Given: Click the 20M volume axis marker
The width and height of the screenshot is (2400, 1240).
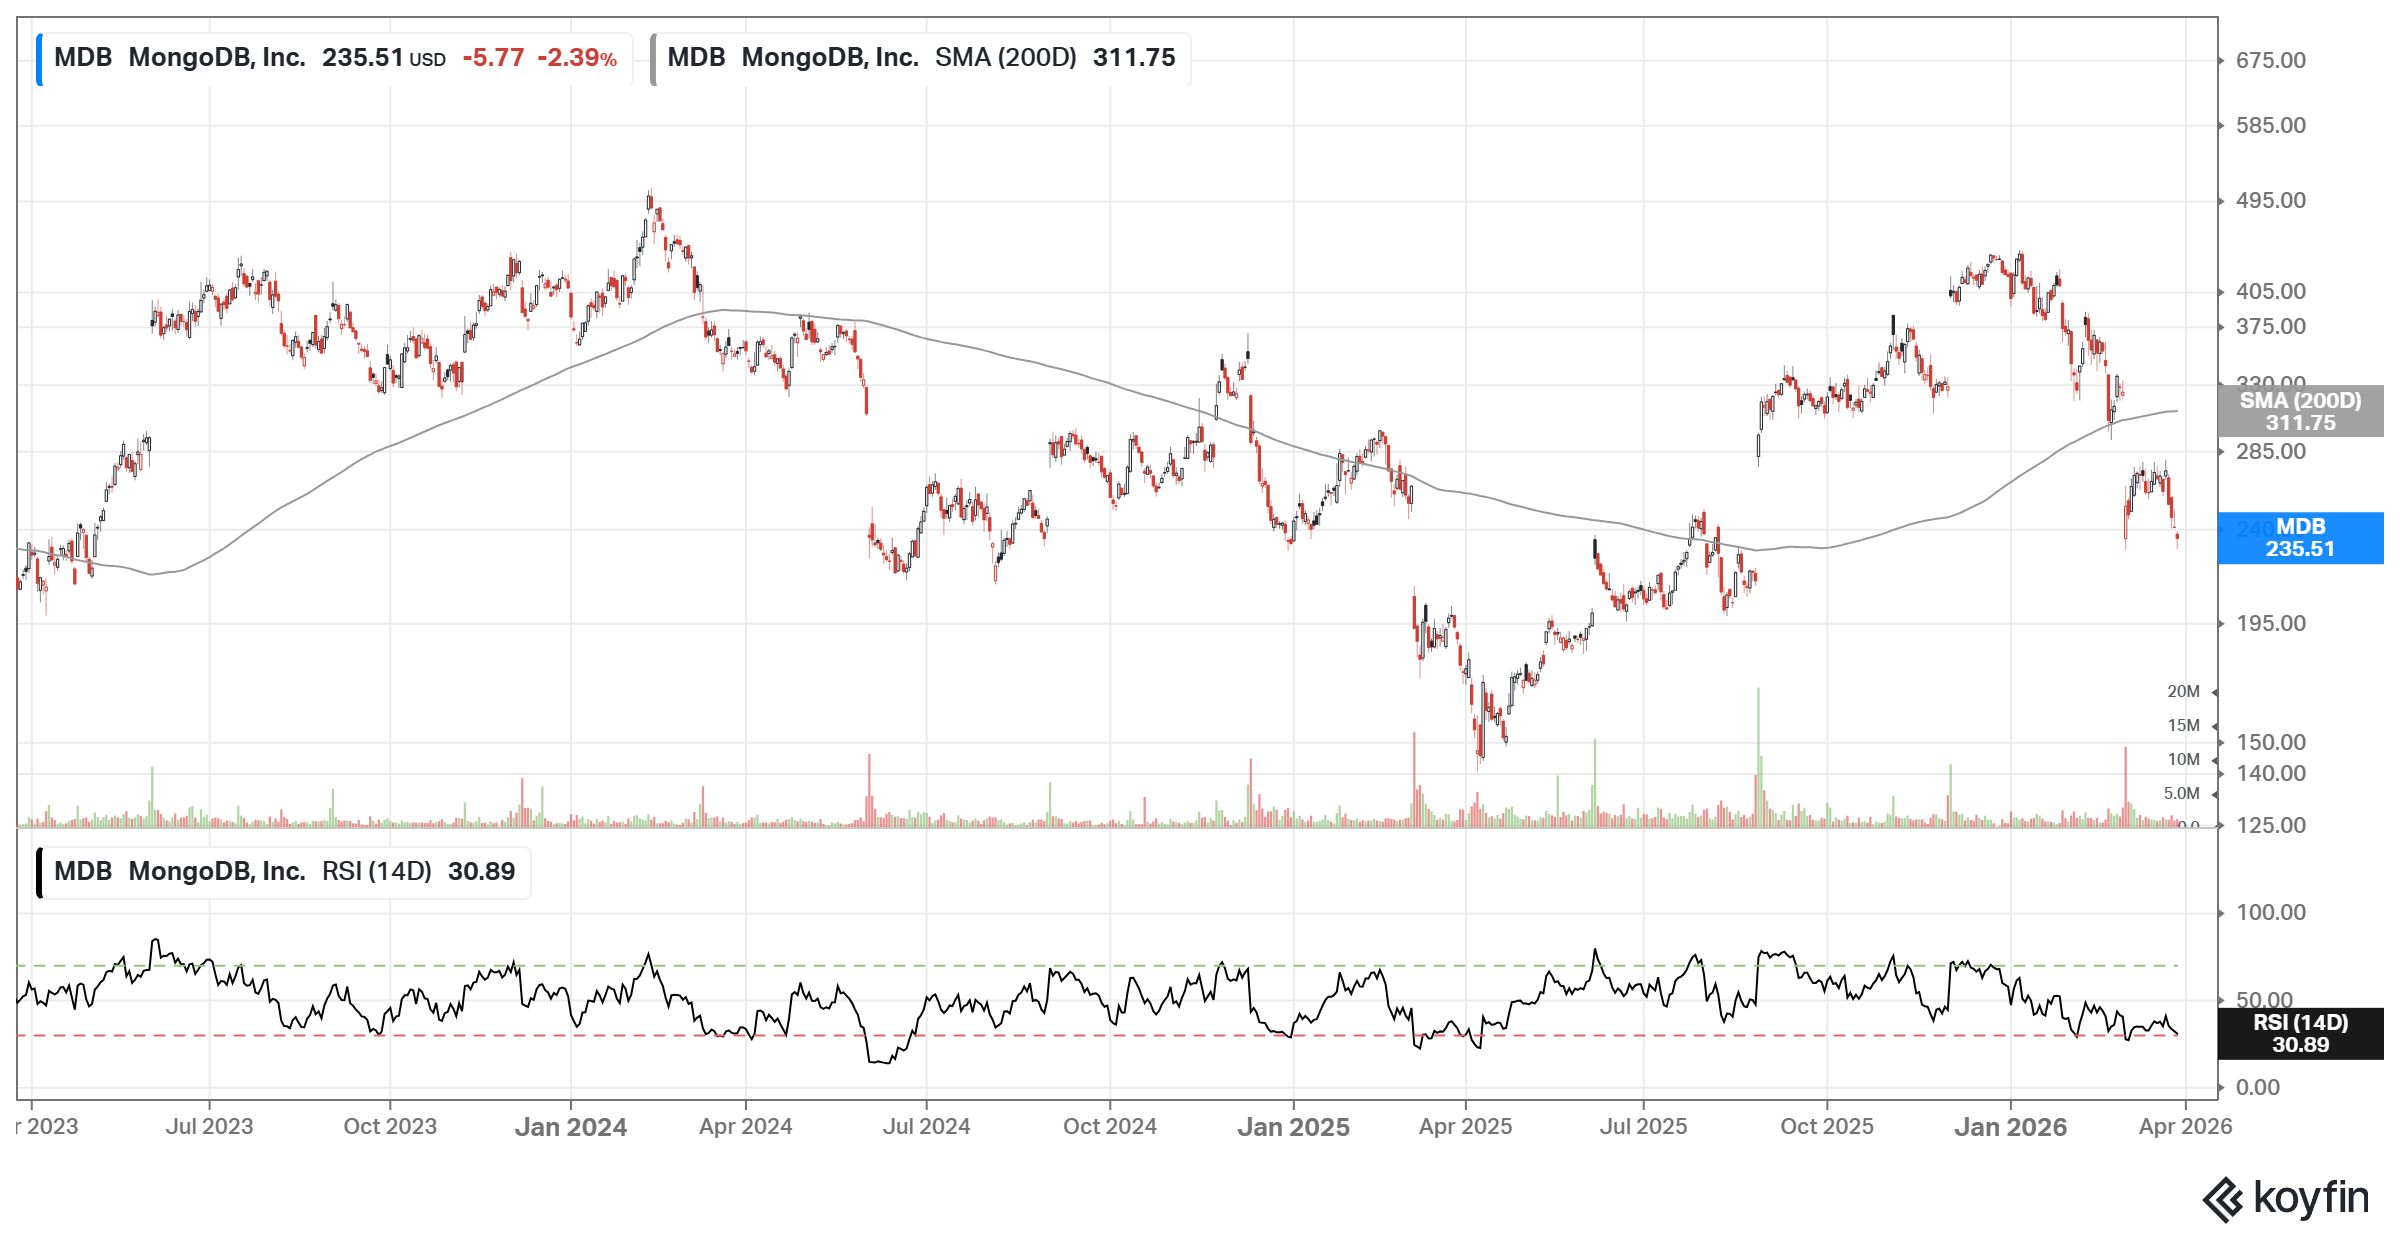Looking at the screenshot, I should click(x=2183, y=692).
